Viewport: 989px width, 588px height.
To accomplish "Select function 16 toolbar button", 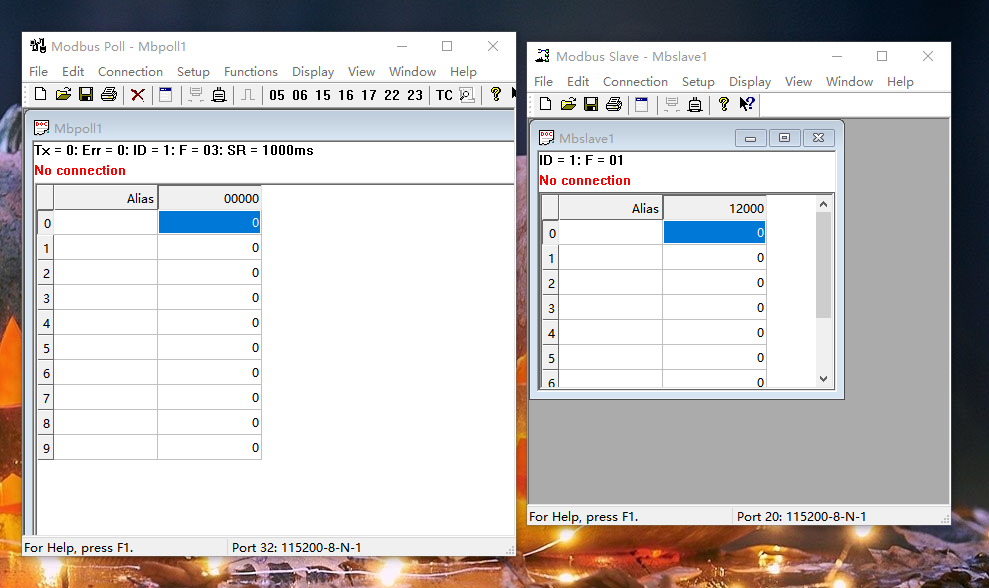I will (x=346, y=95).
